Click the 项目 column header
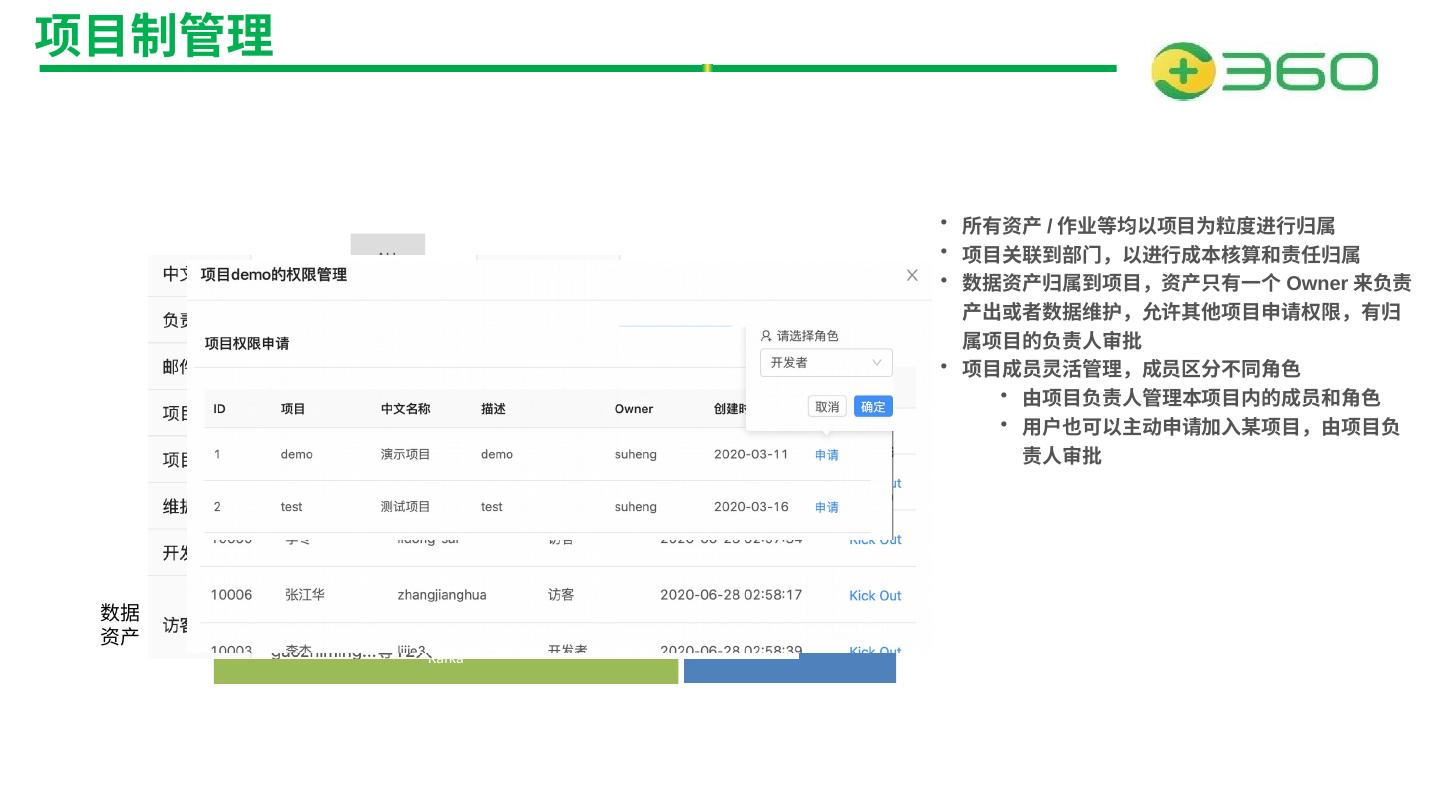 (292, 409)
